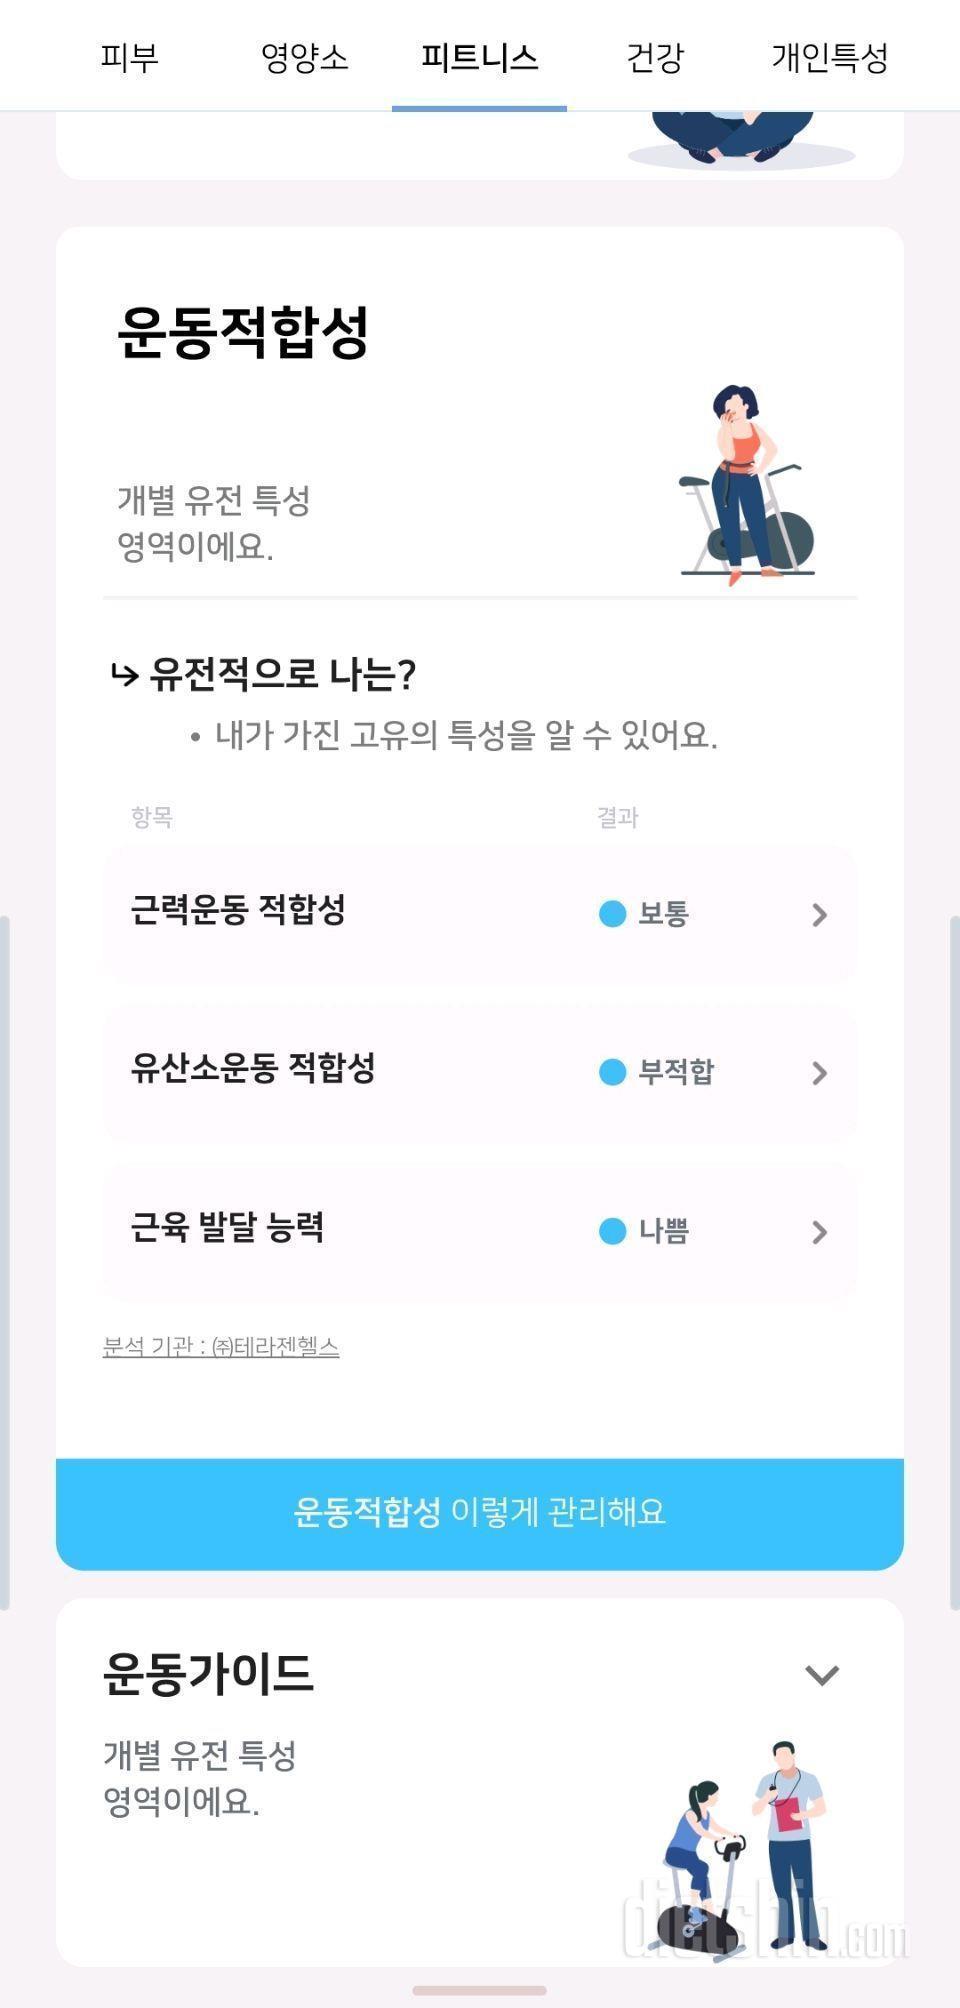Image resolution: width=960 pixels, height=2008 pixels.
Task: Open the 개인특성 tab
Action: tap(829, 57)
